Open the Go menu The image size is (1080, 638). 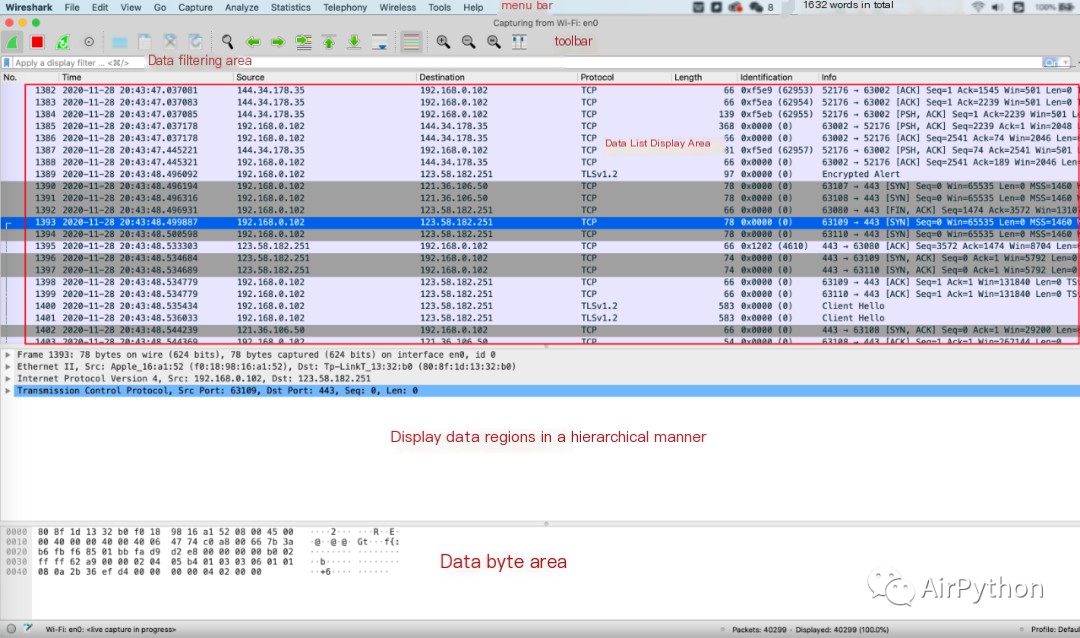(x=160, y=7)
